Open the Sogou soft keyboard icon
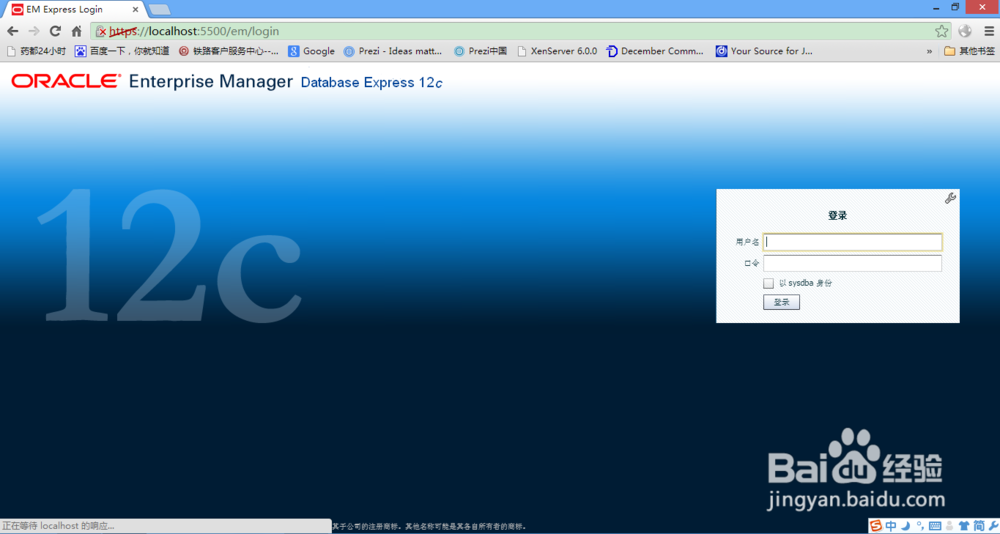1000x534 pixels. point(935,526)
